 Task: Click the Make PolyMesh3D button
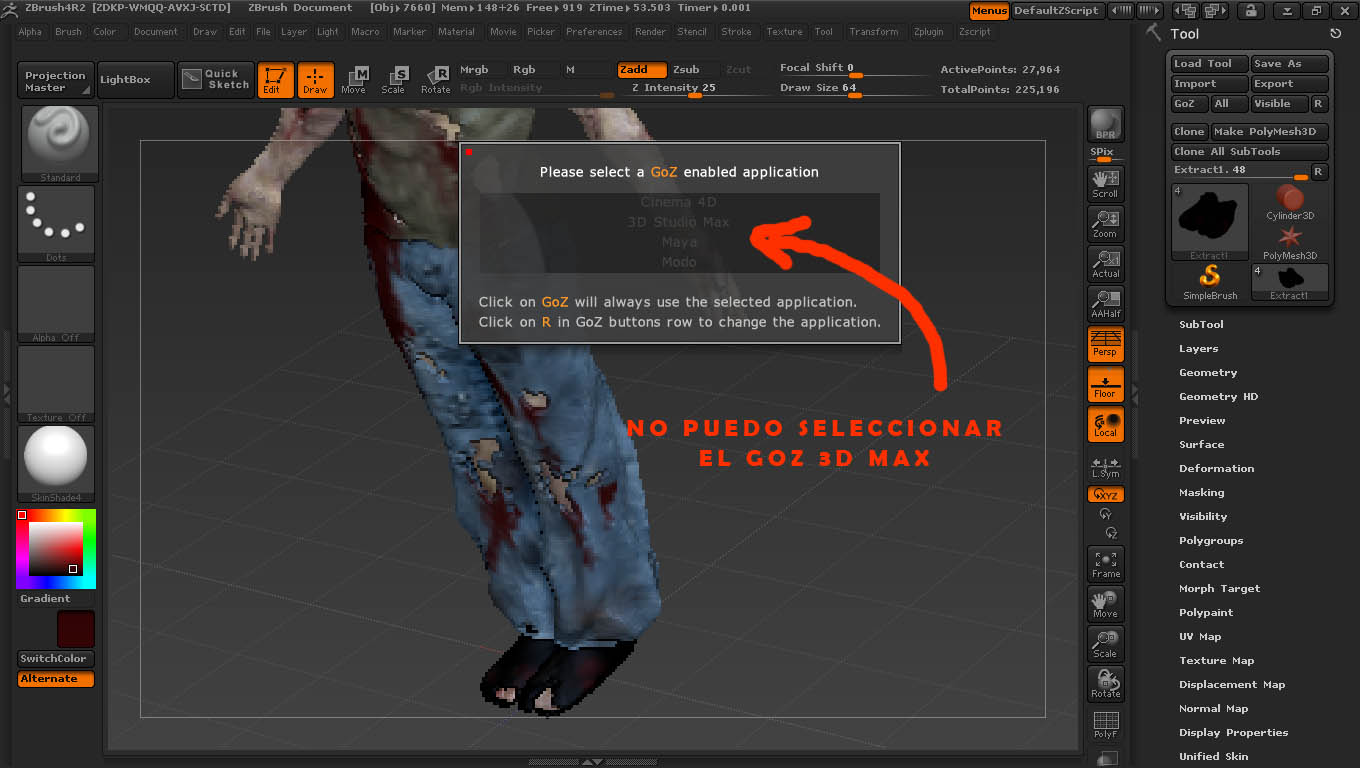1270,131
